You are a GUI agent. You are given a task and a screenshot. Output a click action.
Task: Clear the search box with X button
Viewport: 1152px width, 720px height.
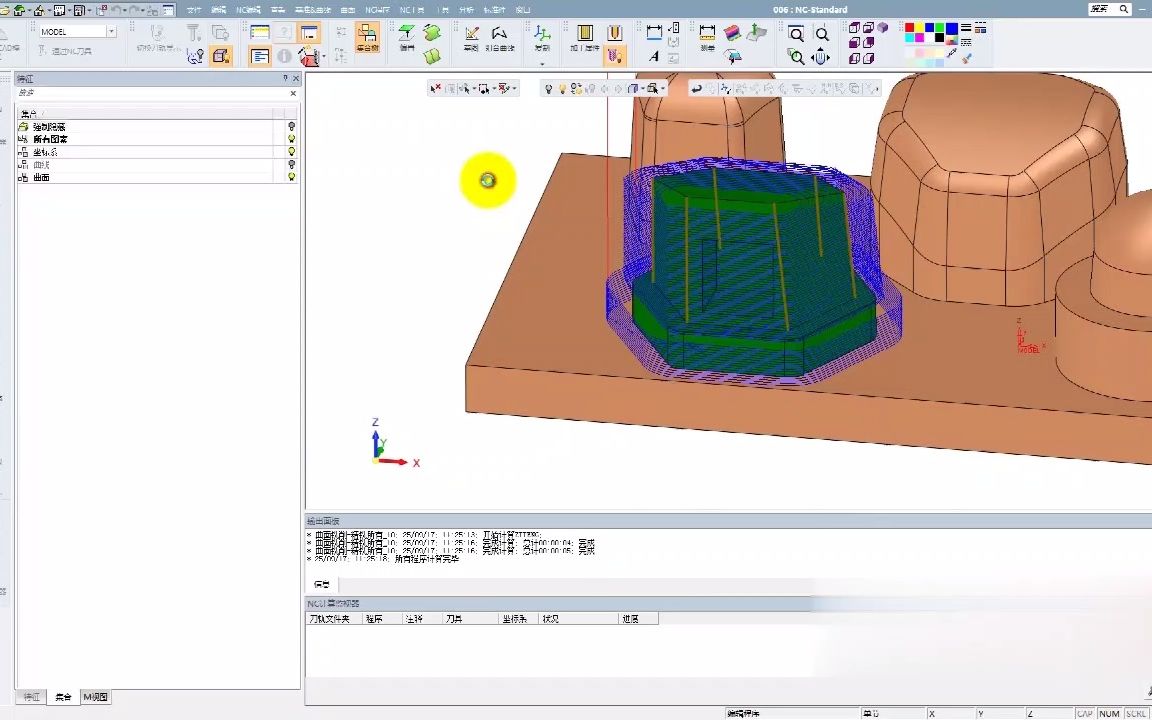[x=293, y=93]
